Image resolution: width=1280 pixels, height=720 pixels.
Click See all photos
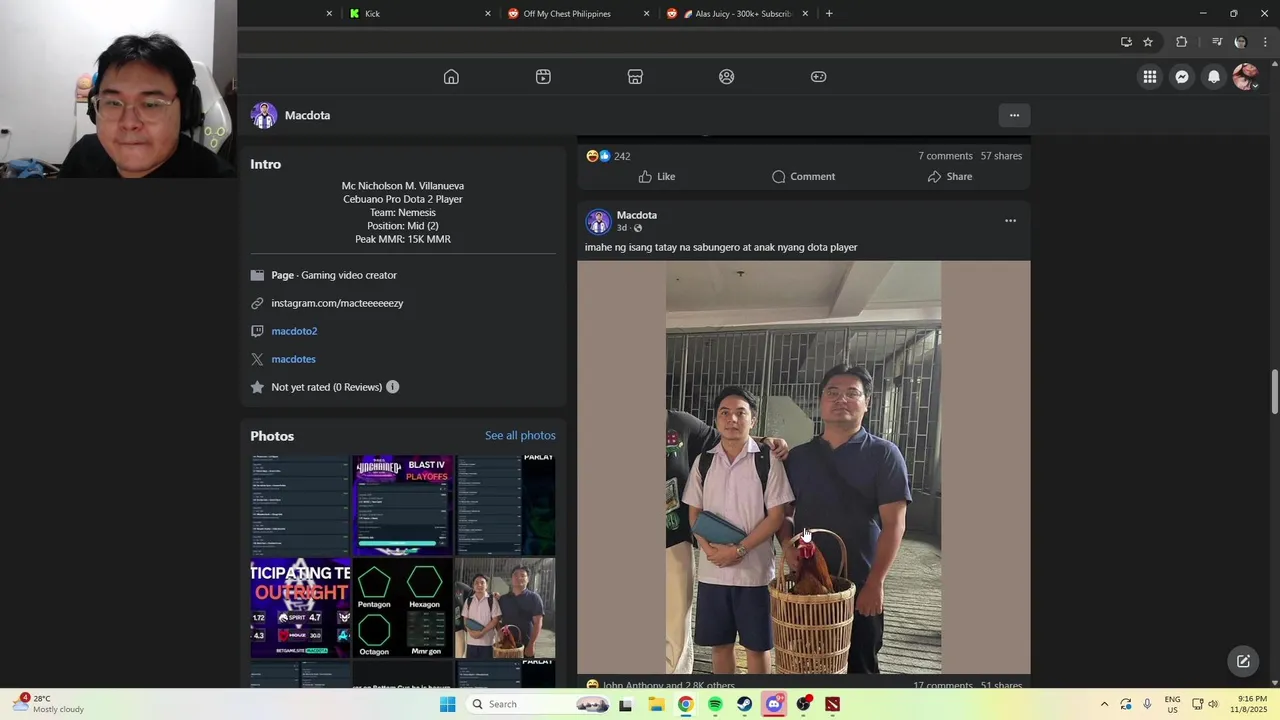coord(520,436)
